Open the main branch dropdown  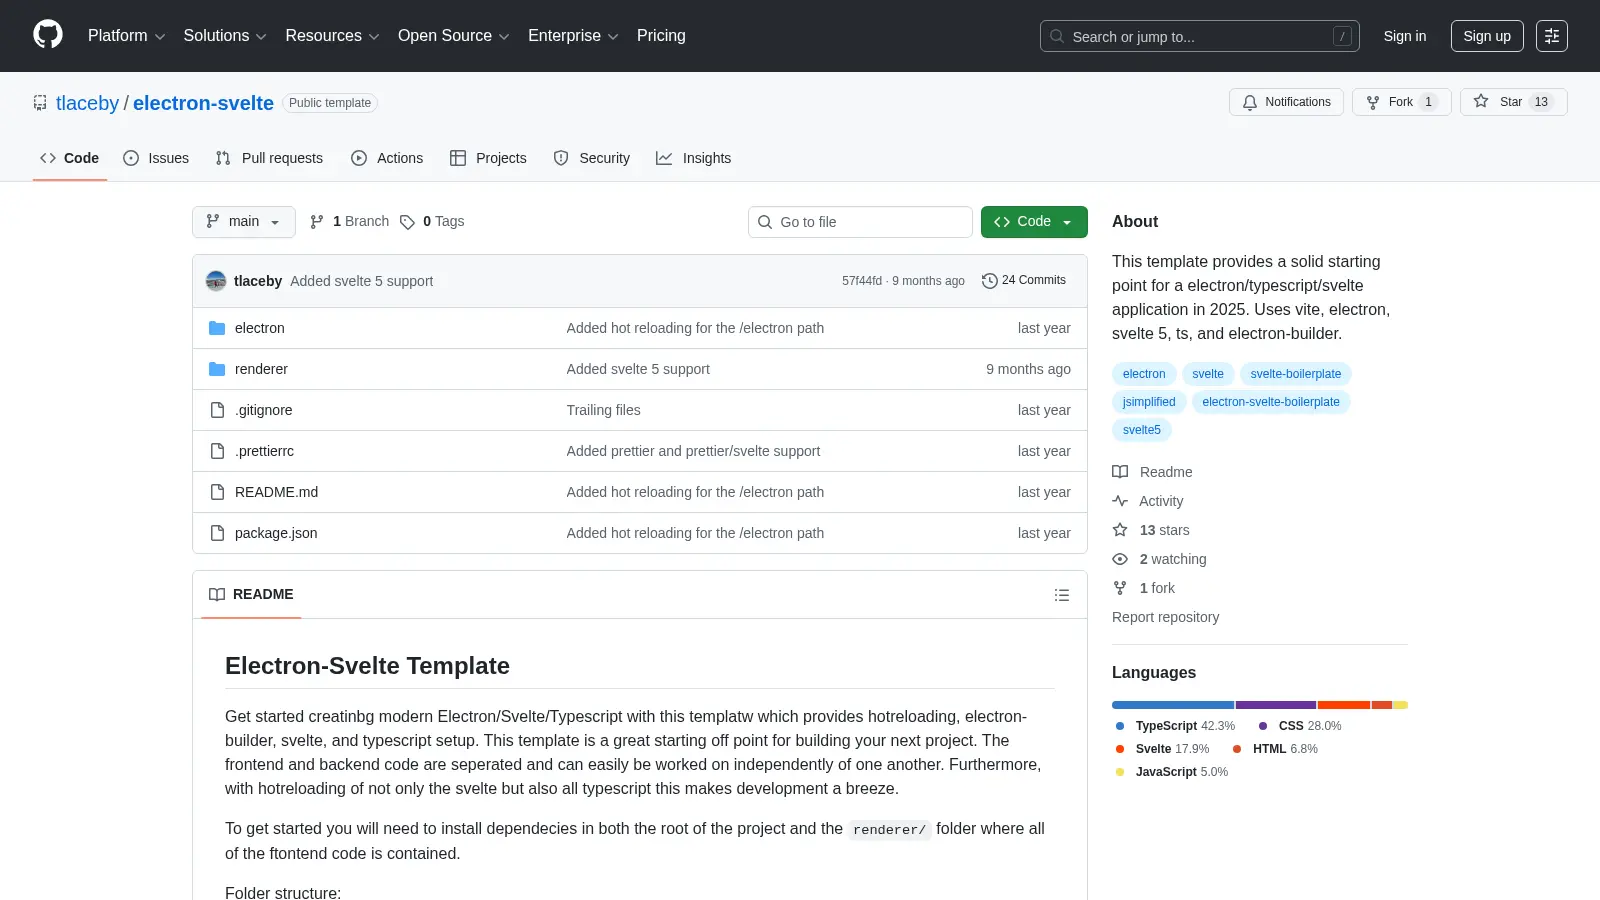243,222
